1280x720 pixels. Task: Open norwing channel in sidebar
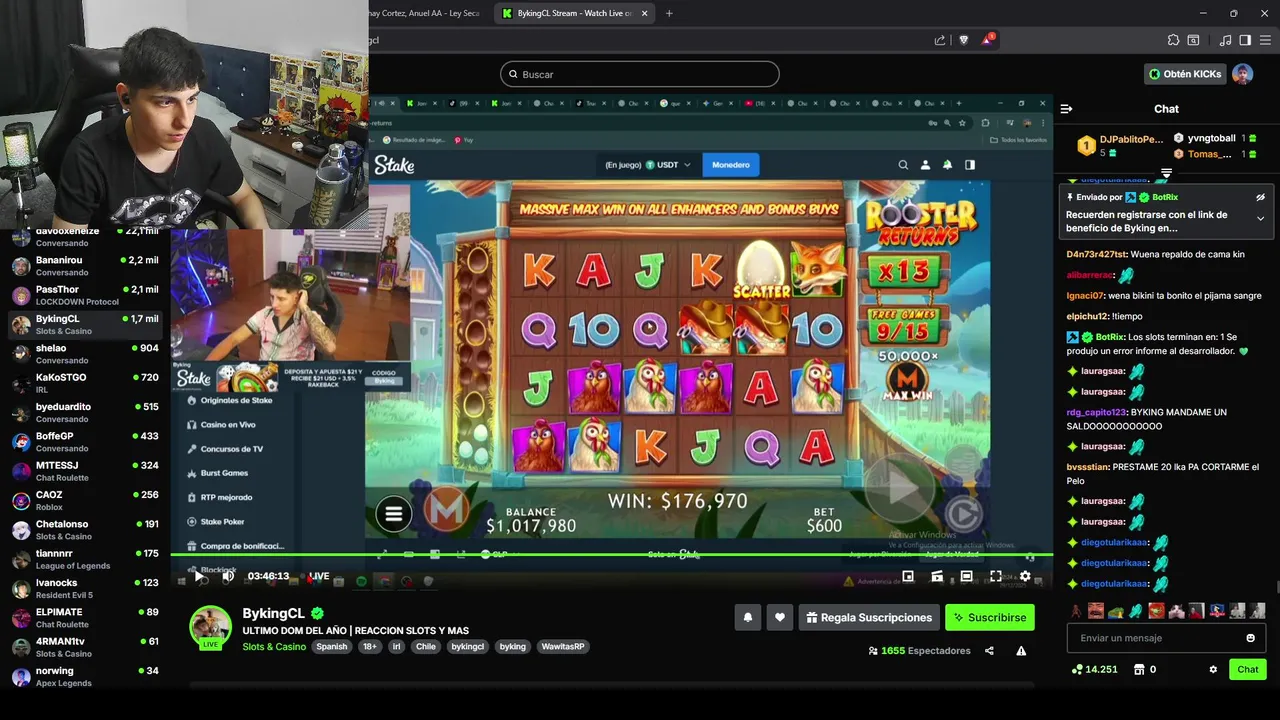pos(85,676)
